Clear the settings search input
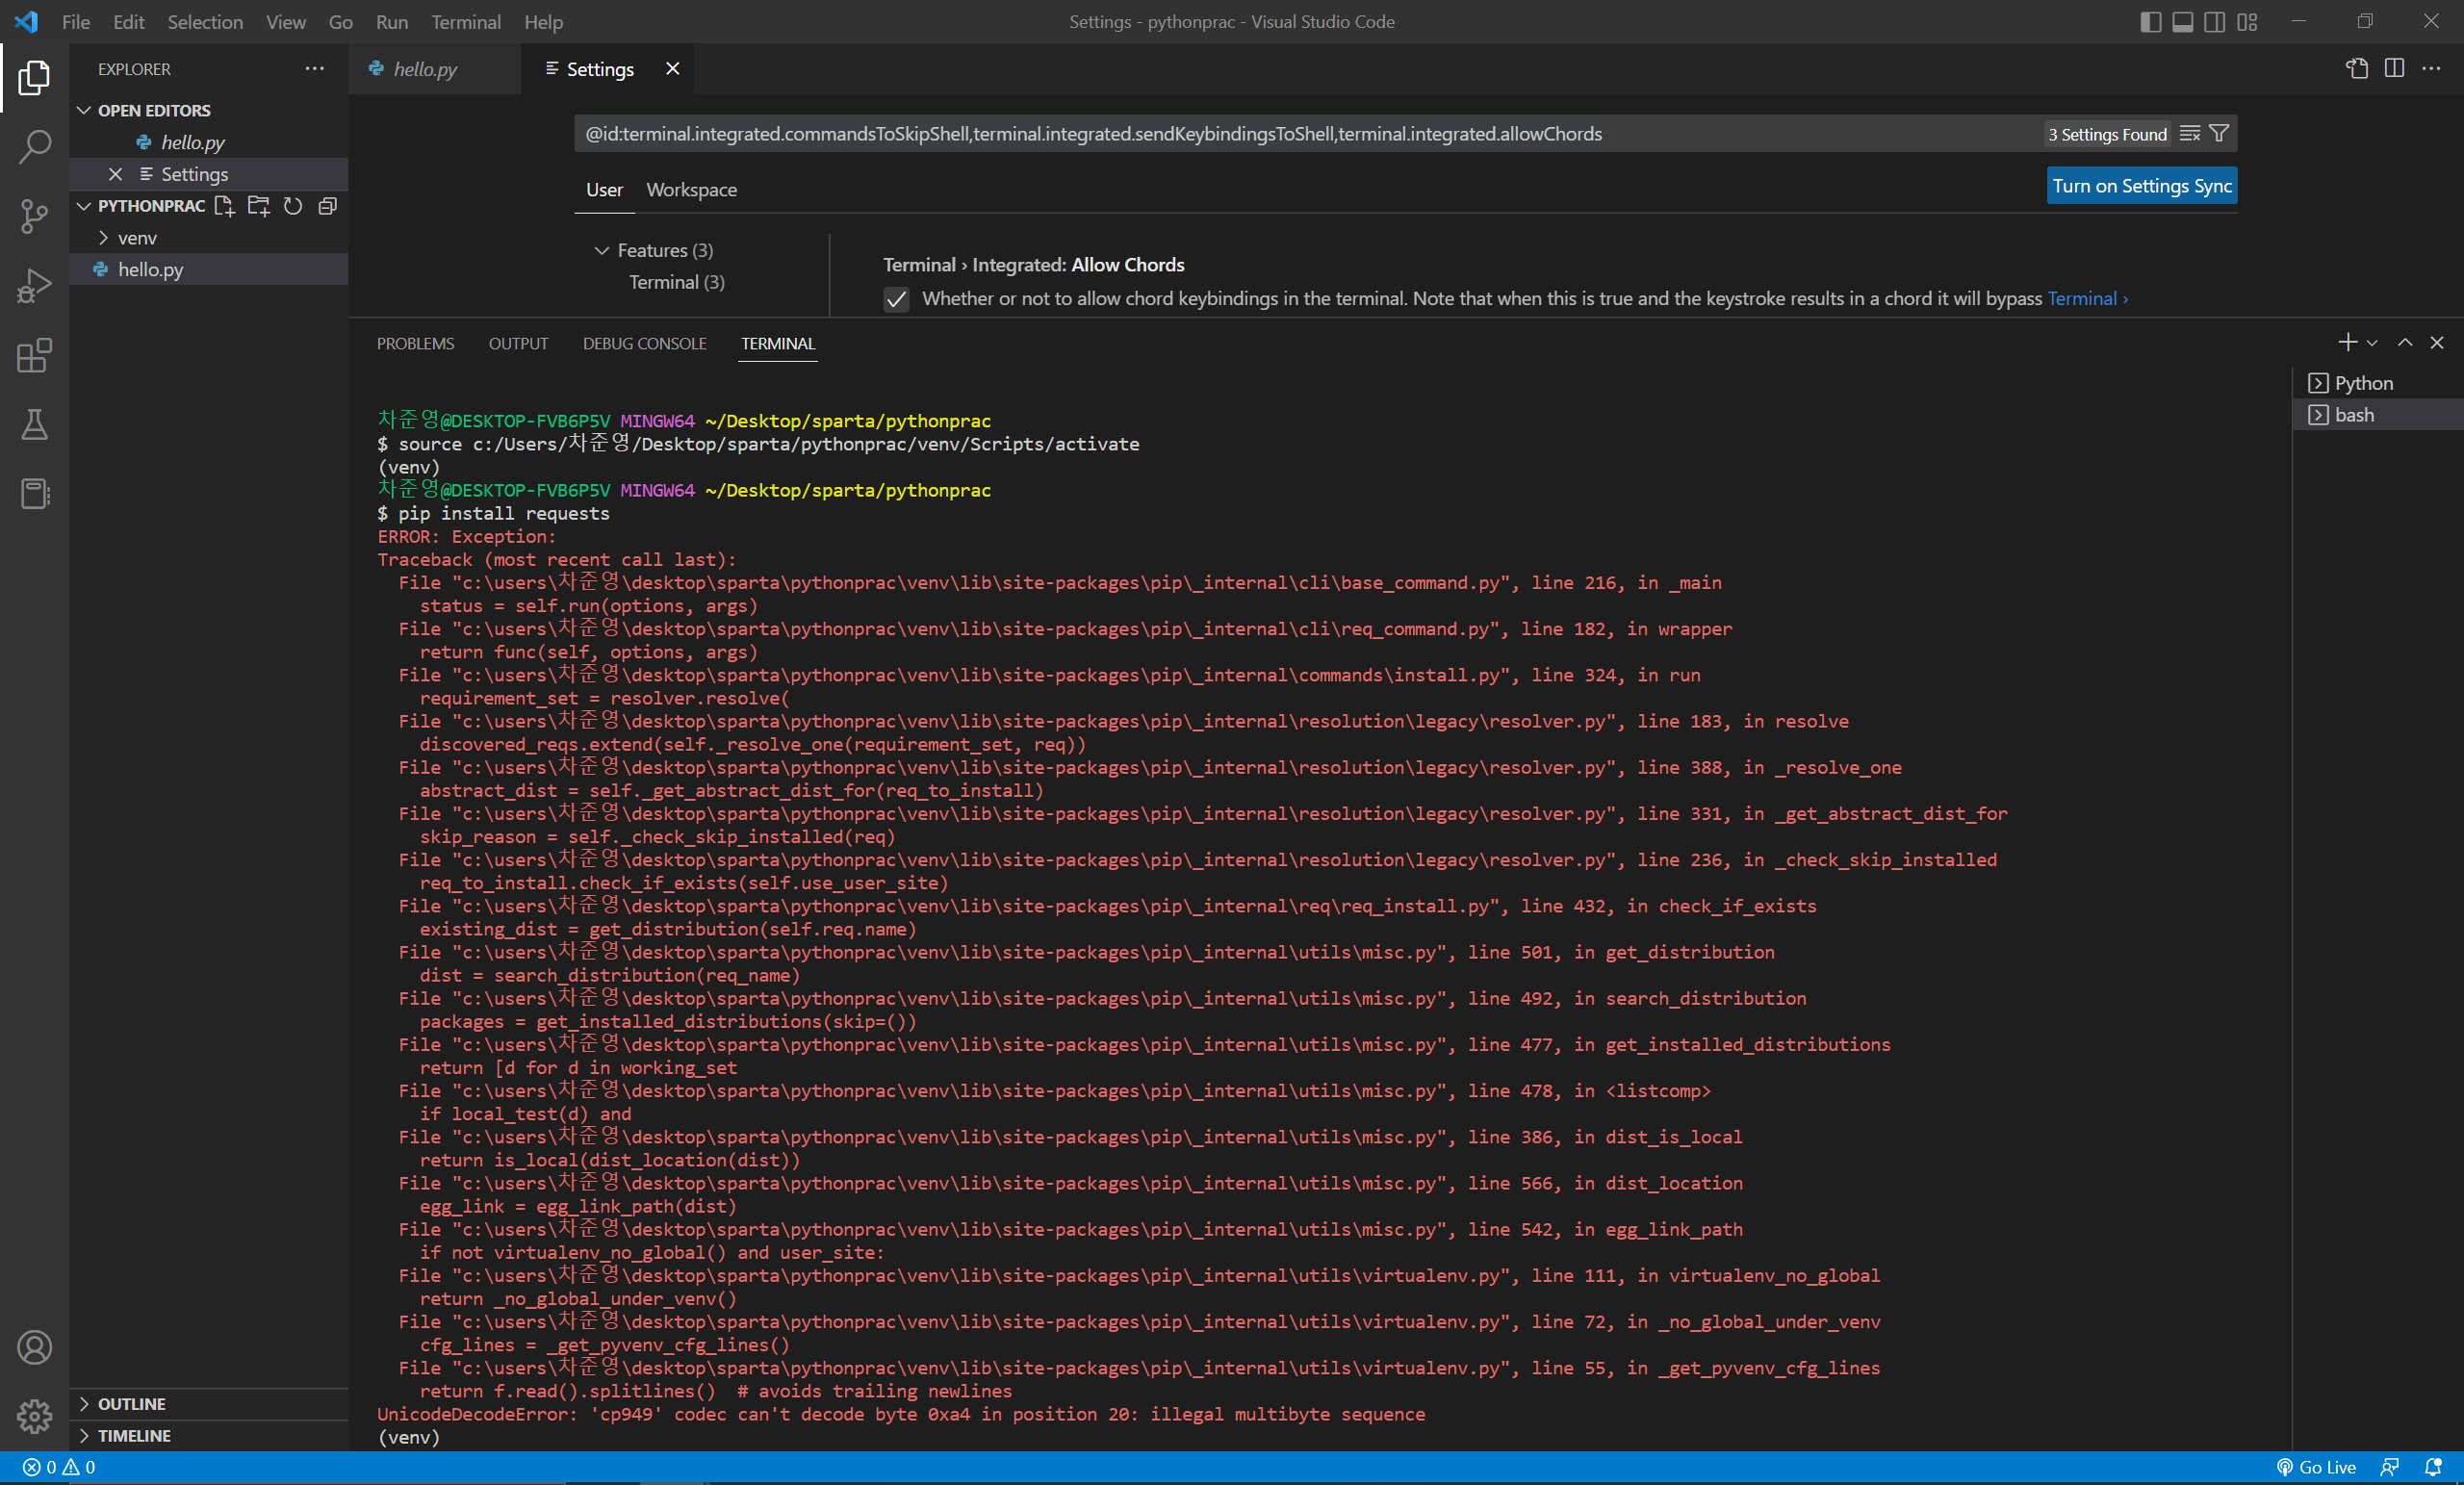This screenshot has width=2464, height=1485. point(2190,134)
